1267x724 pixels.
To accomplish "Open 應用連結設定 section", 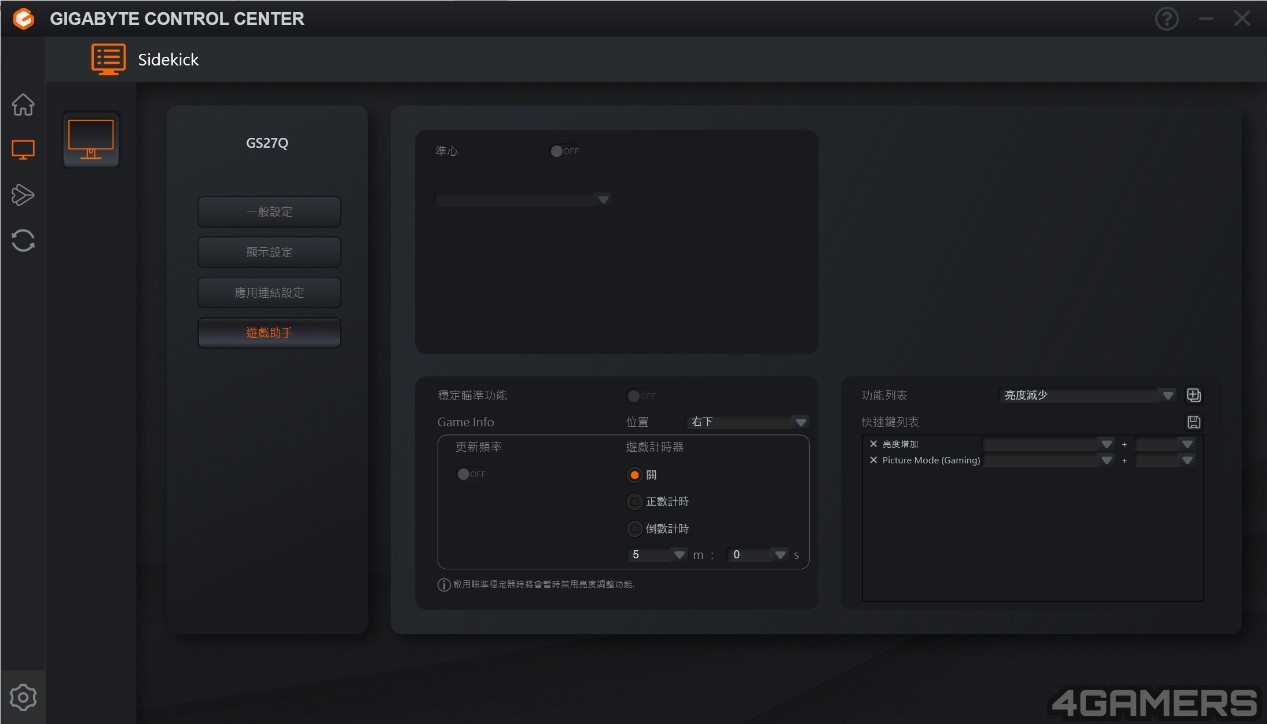I will [269, 292].
